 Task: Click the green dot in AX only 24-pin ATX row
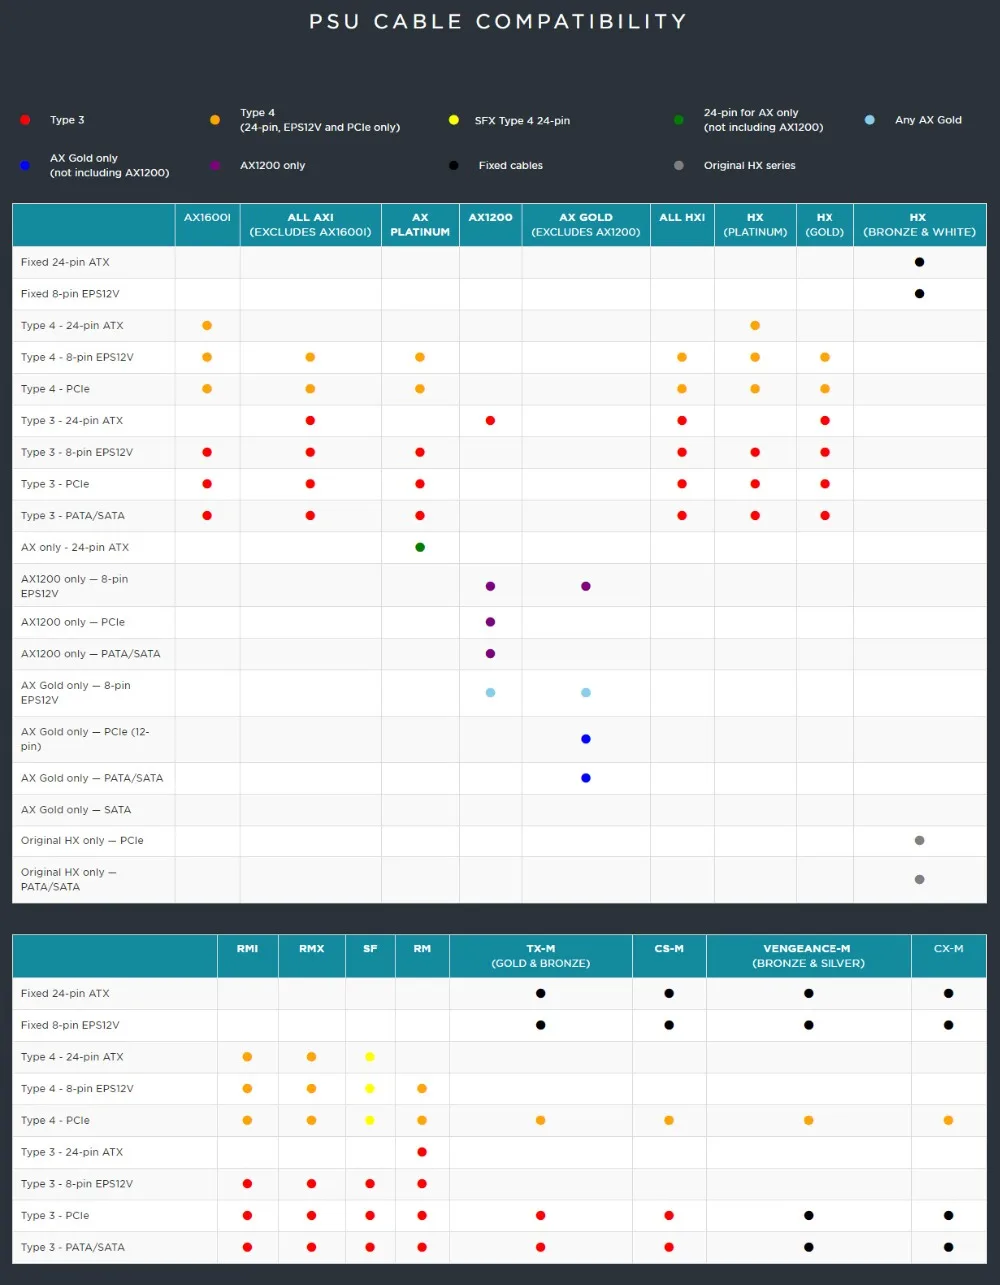[420, 547]
